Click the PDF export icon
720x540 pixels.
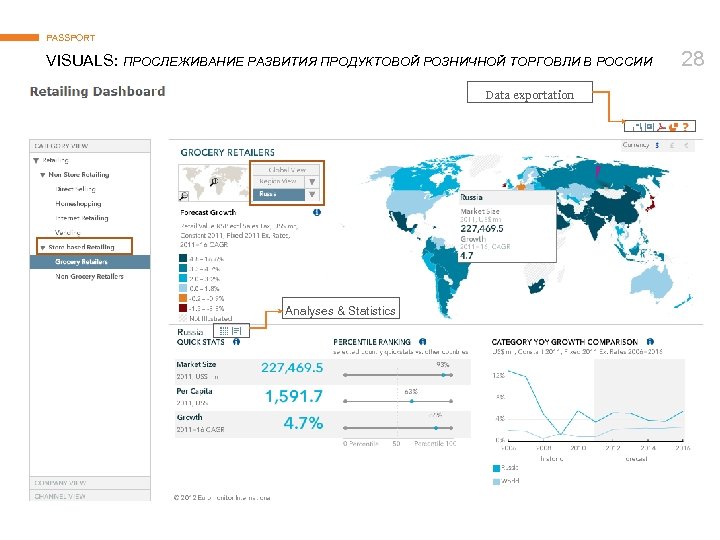pyautogui.click(x=662, y=126)
